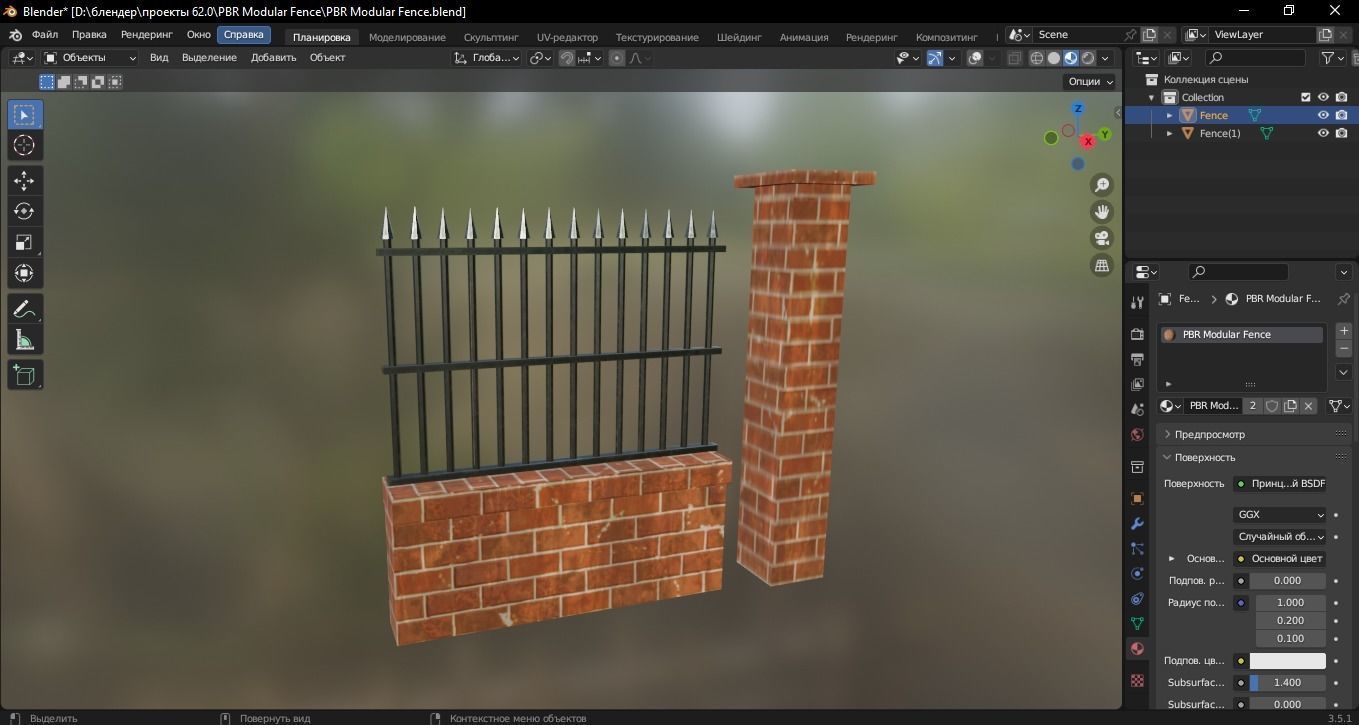The image size is (1359, 725).
Task: Open the transform orientation dropdown
Action: pyautogui.click(x=487, y=58)
